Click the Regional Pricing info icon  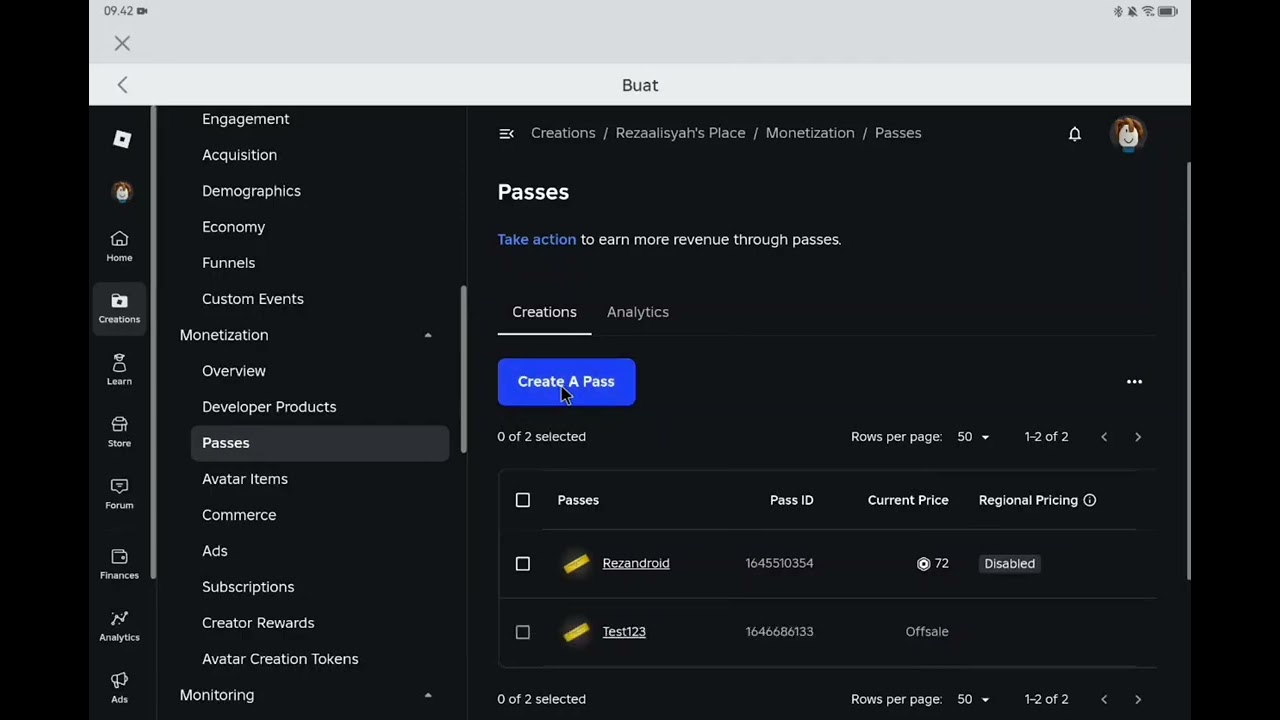click(1090, 500)
